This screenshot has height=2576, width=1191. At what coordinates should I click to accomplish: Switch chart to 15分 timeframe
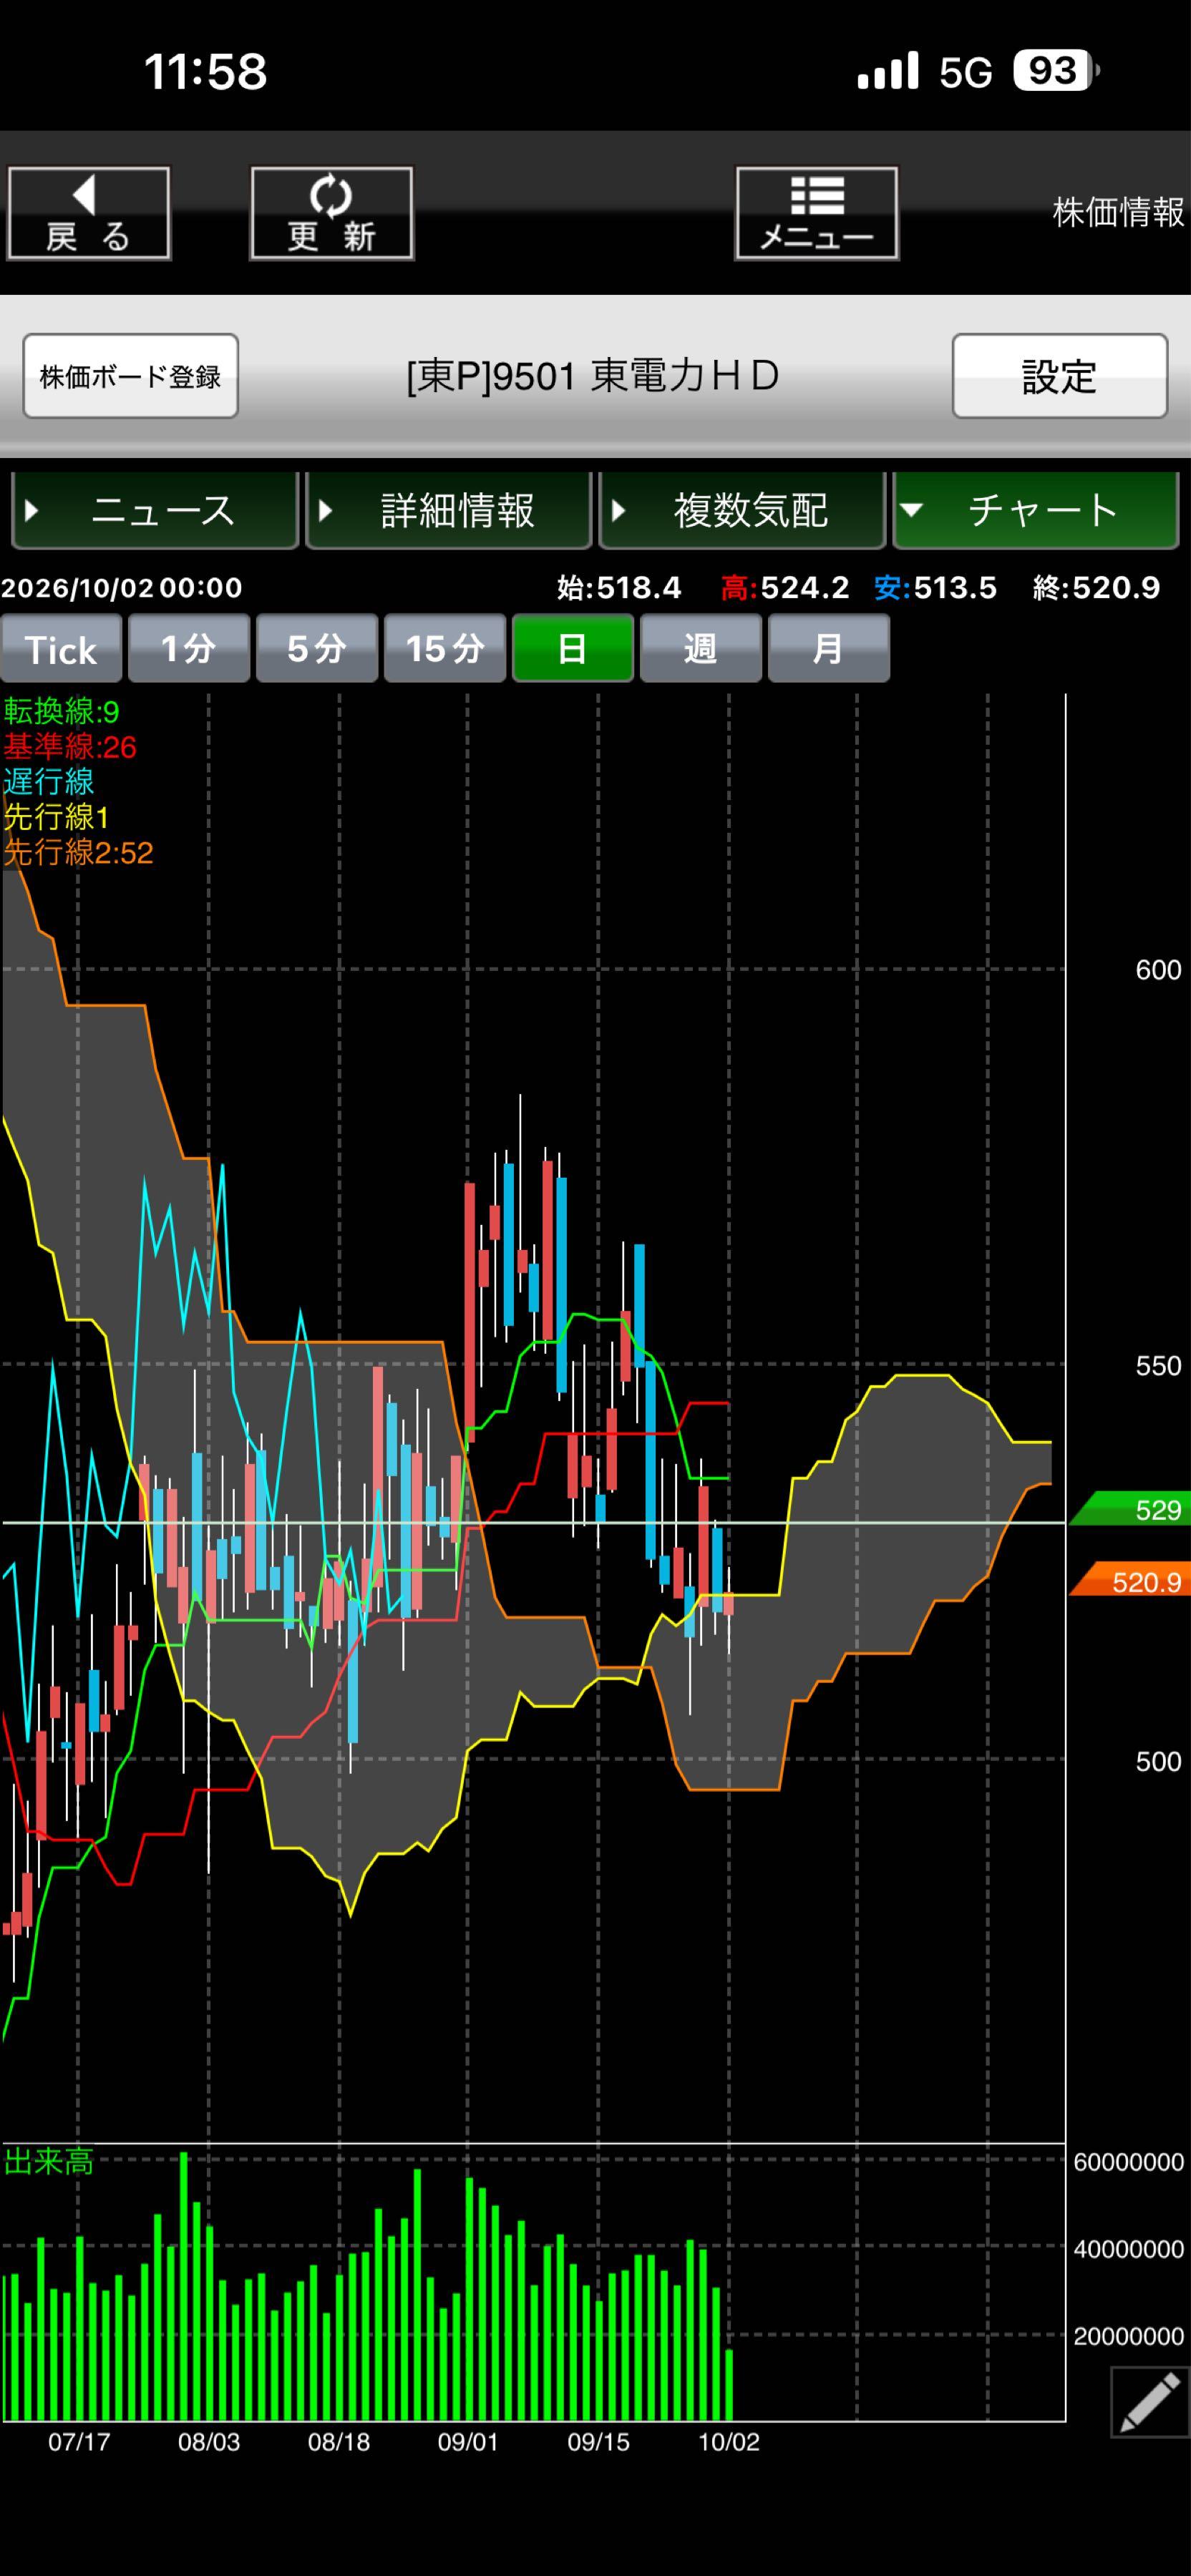click(445, 649)
